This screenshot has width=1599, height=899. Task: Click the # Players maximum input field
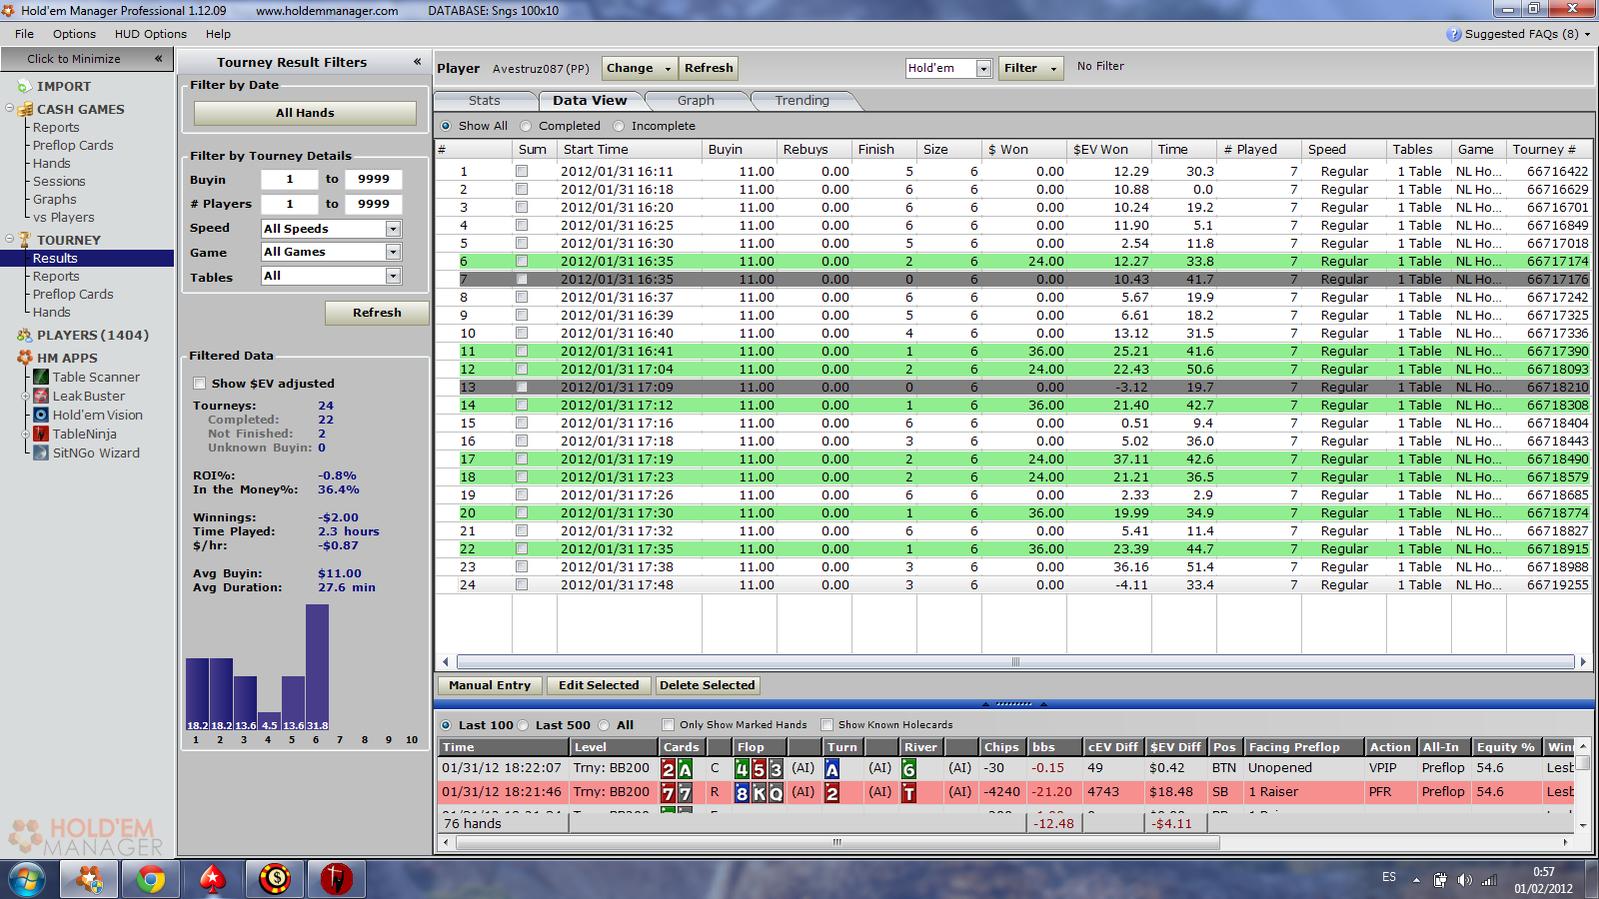pos(373,204)
